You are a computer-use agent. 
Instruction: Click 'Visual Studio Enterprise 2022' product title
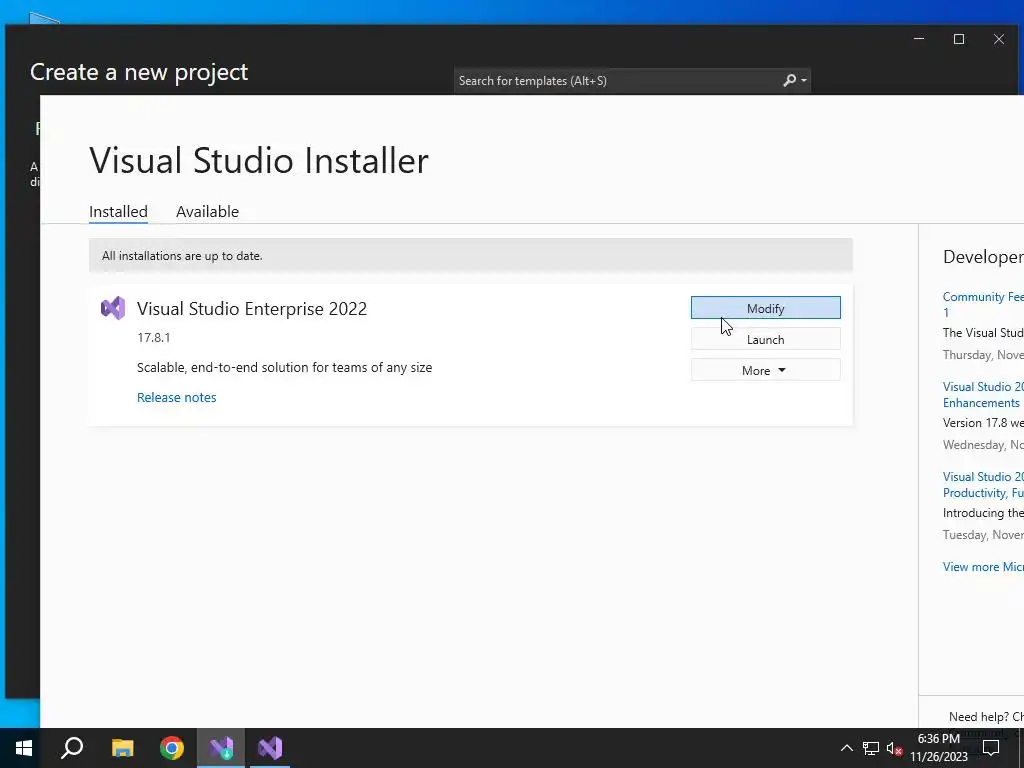click(251, 308)
